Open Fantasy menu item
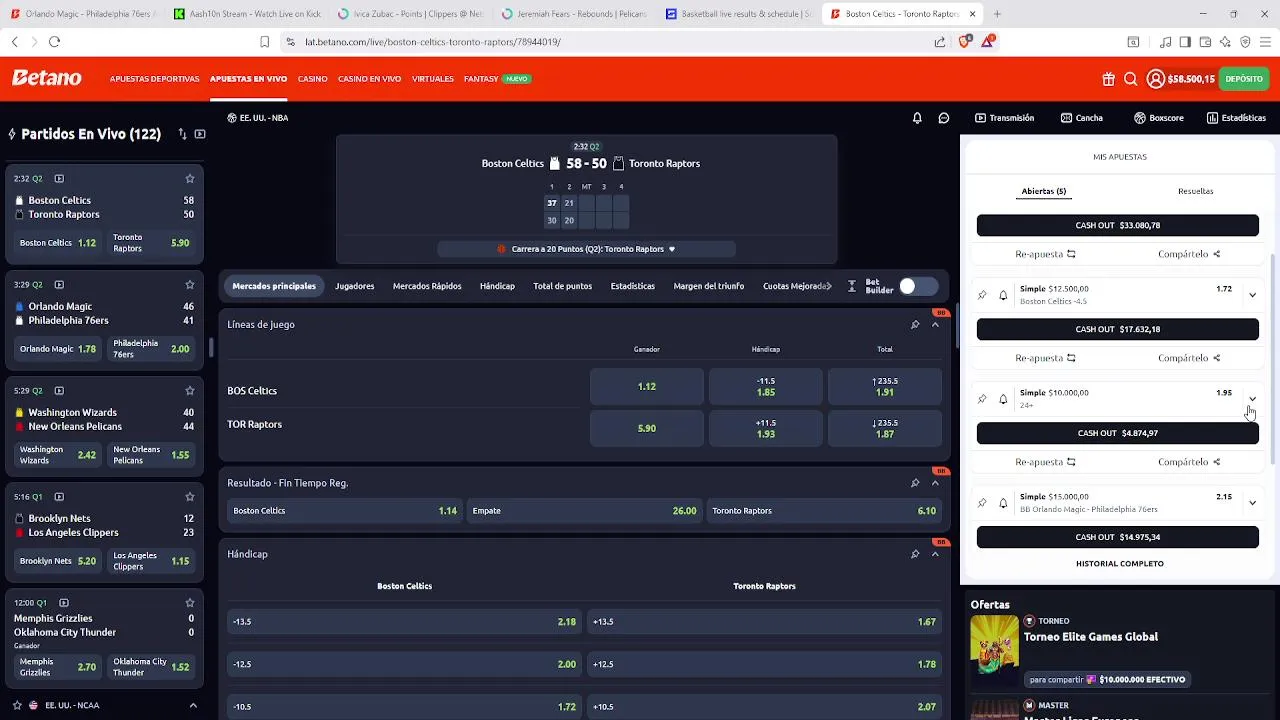 click(x=481, y=79)
